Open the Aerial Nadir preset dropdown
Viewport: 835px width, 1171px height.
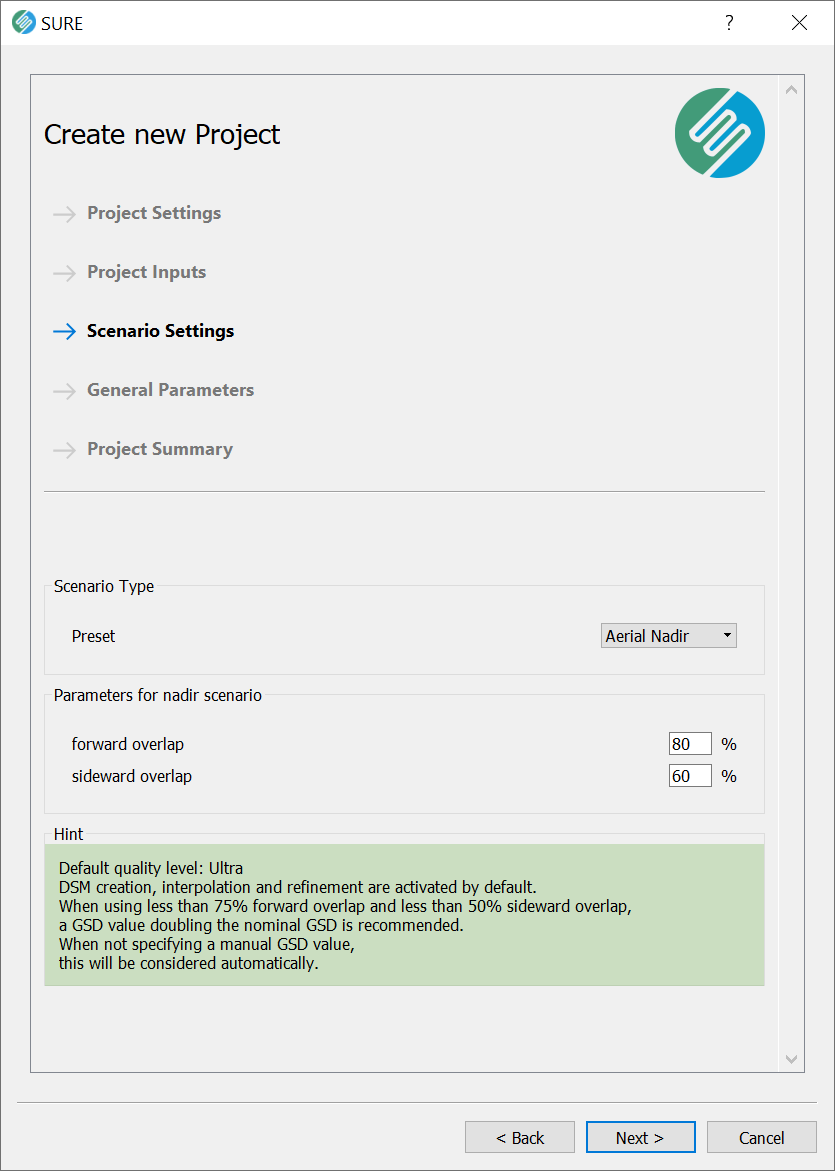click(x=668, y=636)
